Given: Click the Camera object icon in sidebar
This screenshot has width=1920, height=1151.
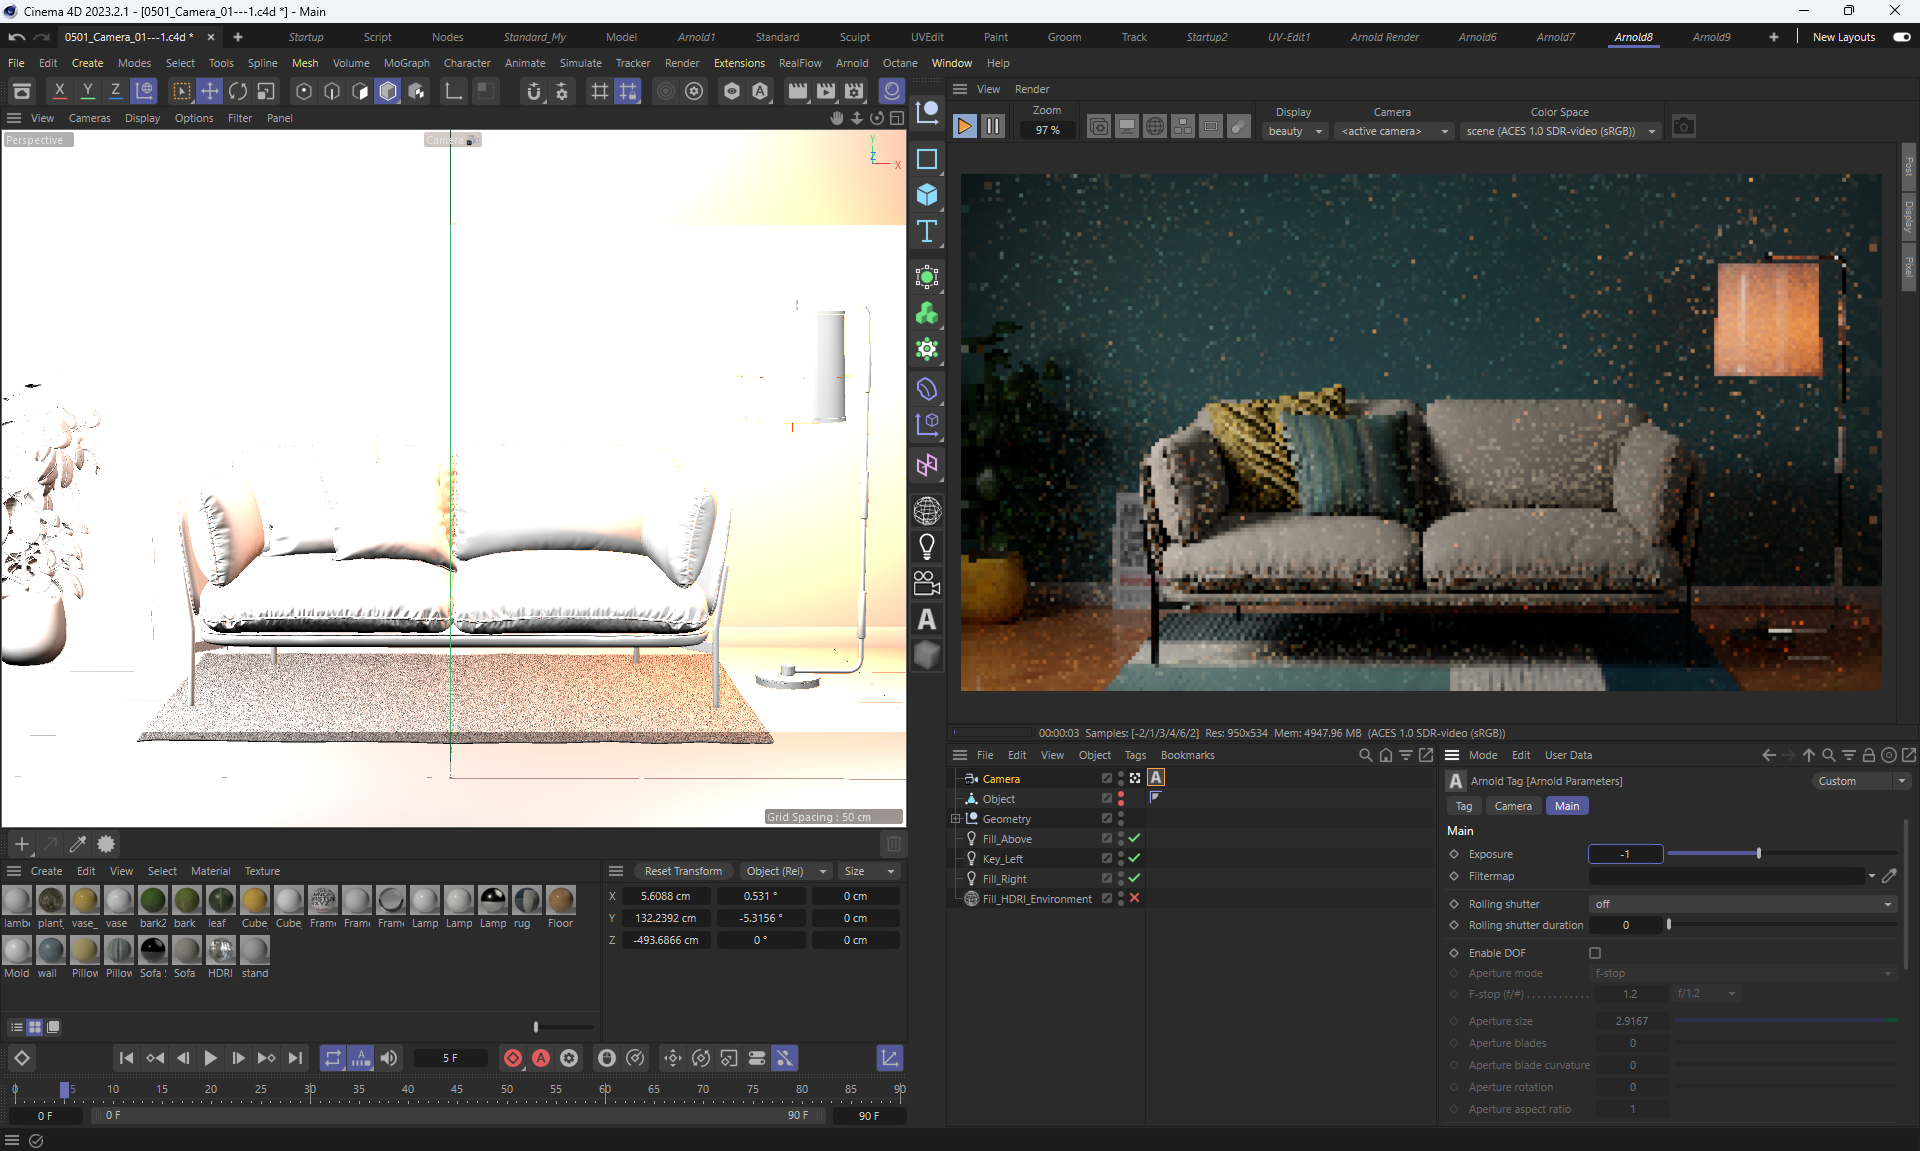Looking at the screenshot, I should pos(927,583).
